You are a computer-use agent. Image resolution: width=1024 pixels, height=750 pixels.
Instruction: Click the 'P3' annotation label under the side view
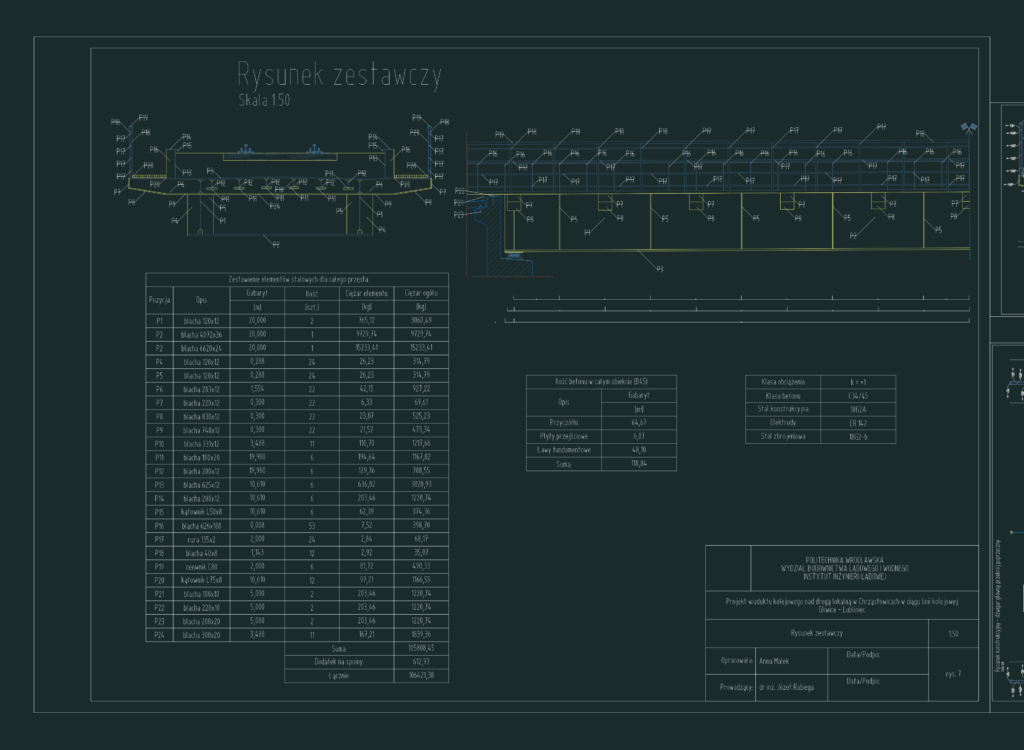tap(660, 269)
